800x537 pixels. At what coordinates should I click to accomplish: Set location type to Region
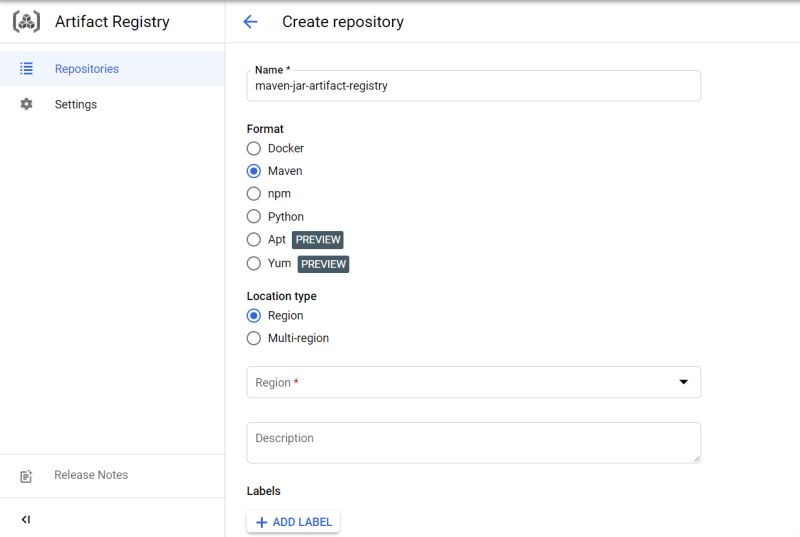pyautogui.click(x=254, y=316)
